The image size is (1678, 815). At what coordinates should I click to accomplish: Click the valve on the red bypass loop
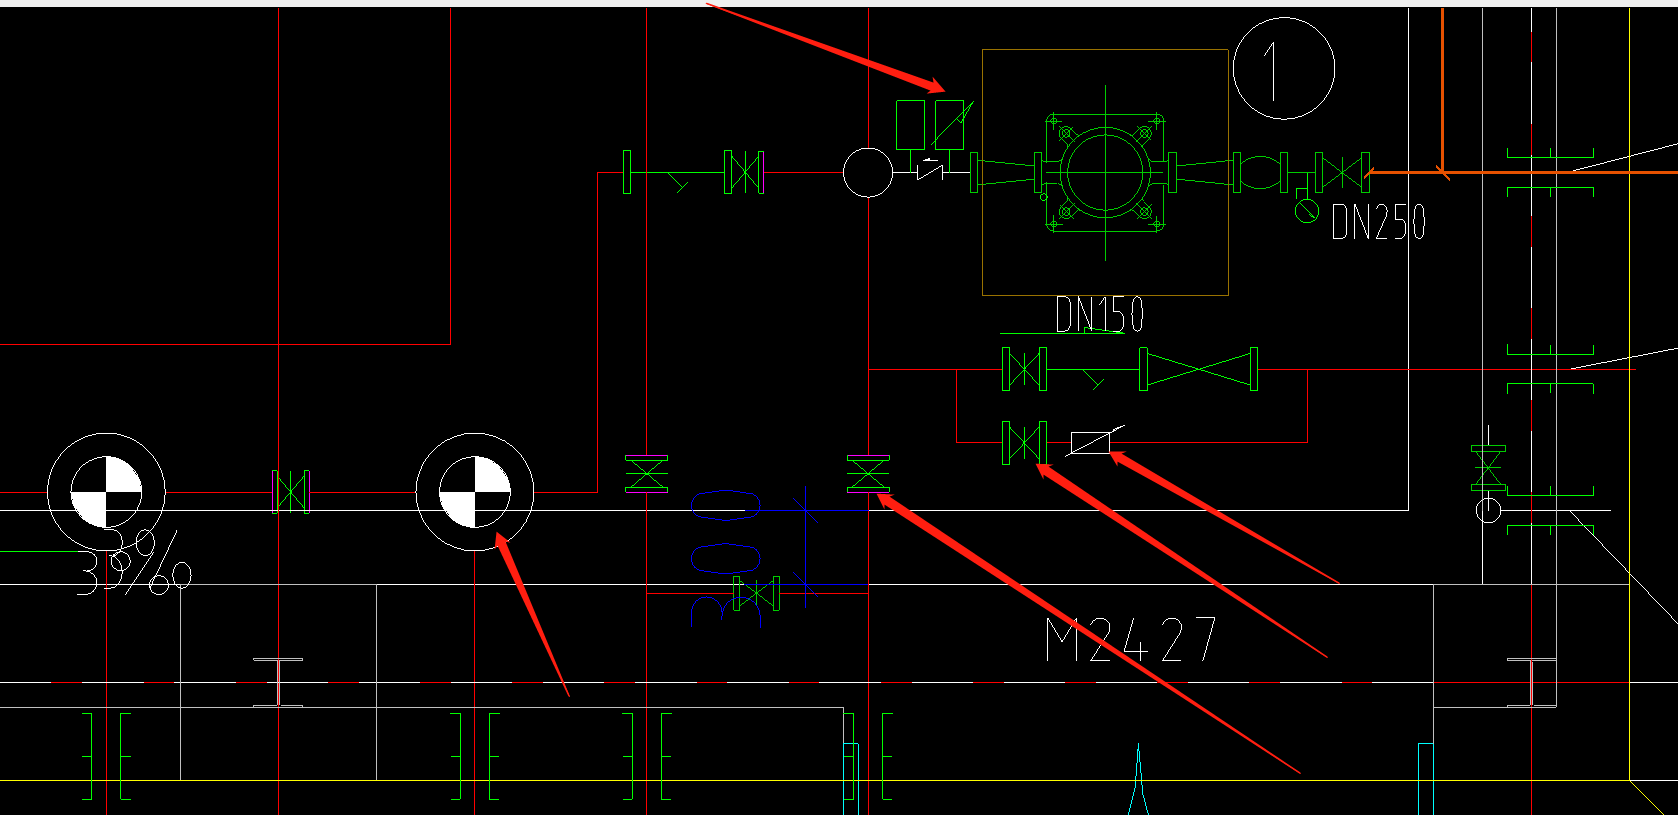pos(1025,442)
